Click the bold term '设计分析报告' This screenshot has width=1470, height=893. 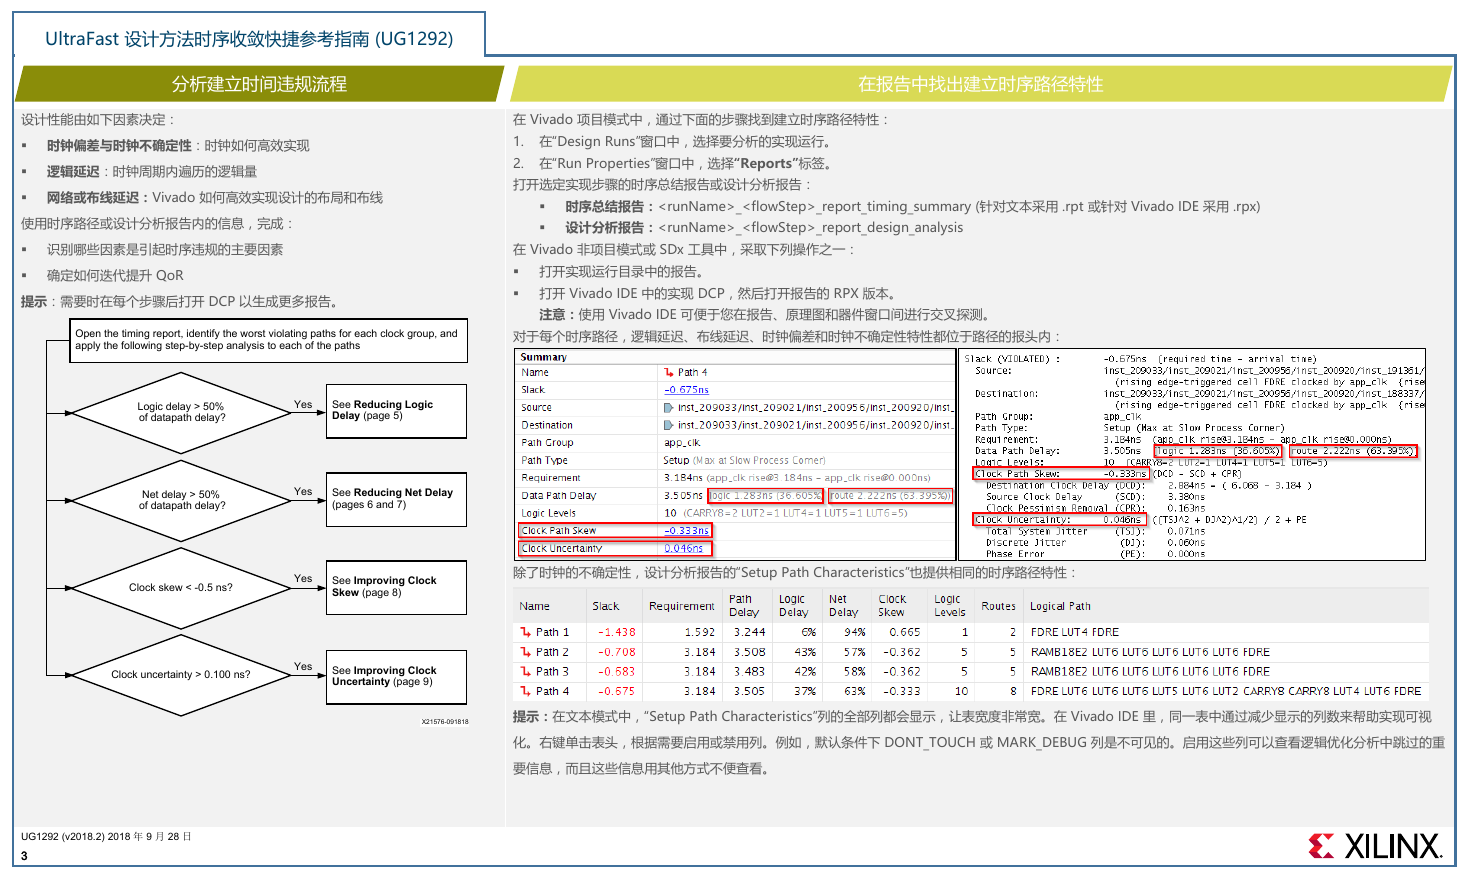click(x=604, y=228)
